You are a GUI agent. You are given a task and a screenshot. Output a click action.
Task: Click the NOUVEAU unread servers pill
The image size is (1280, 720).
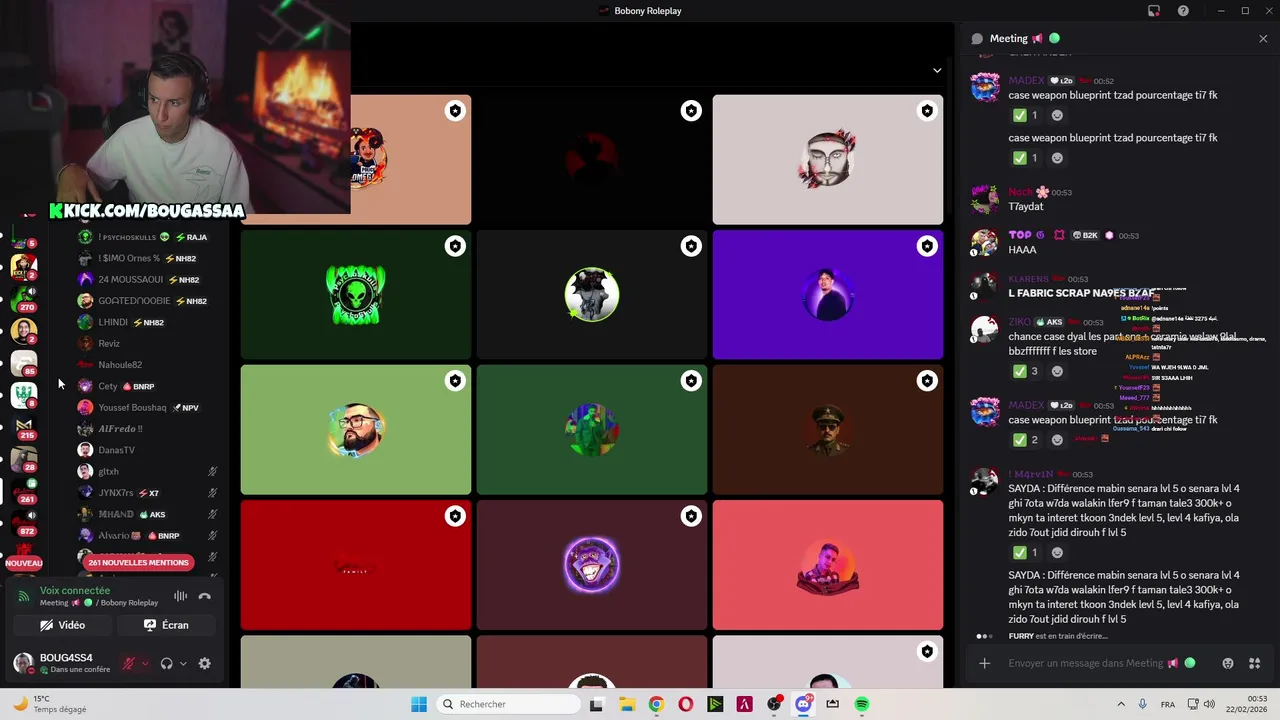[x=24, y=563]
